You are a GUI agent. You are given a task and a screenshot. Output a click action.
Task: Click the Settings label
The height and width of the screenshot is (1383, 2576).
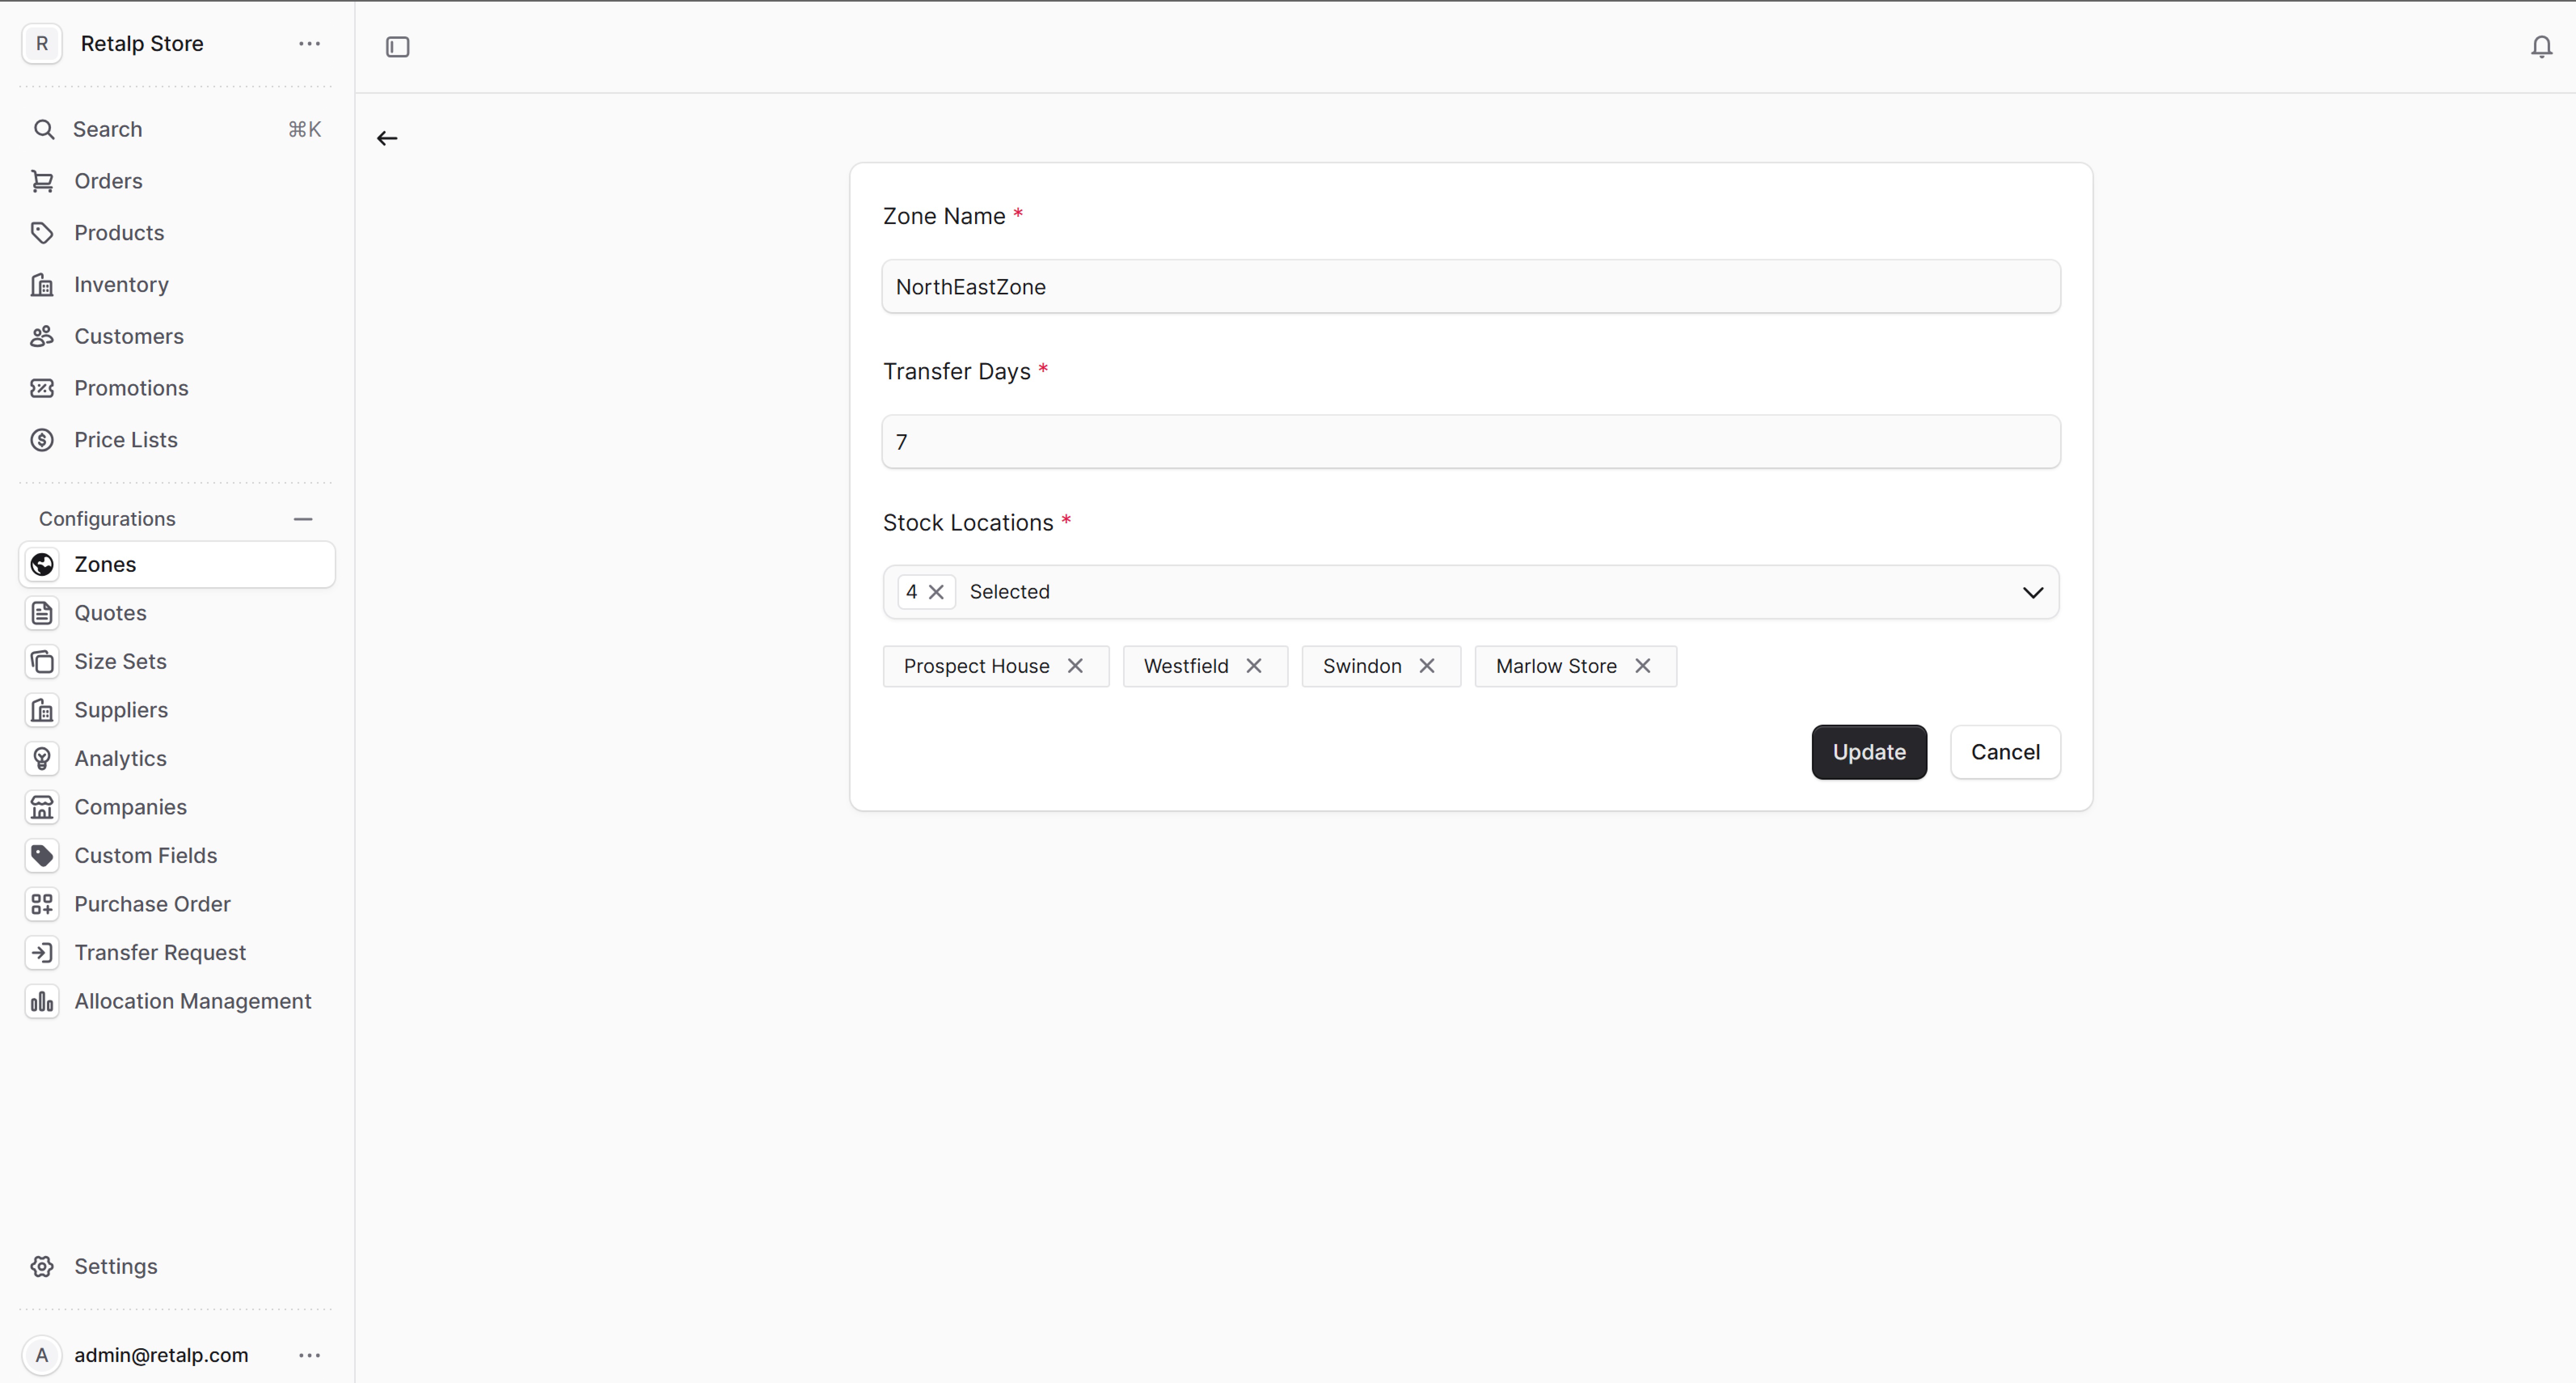click(x=116, y=1266)
